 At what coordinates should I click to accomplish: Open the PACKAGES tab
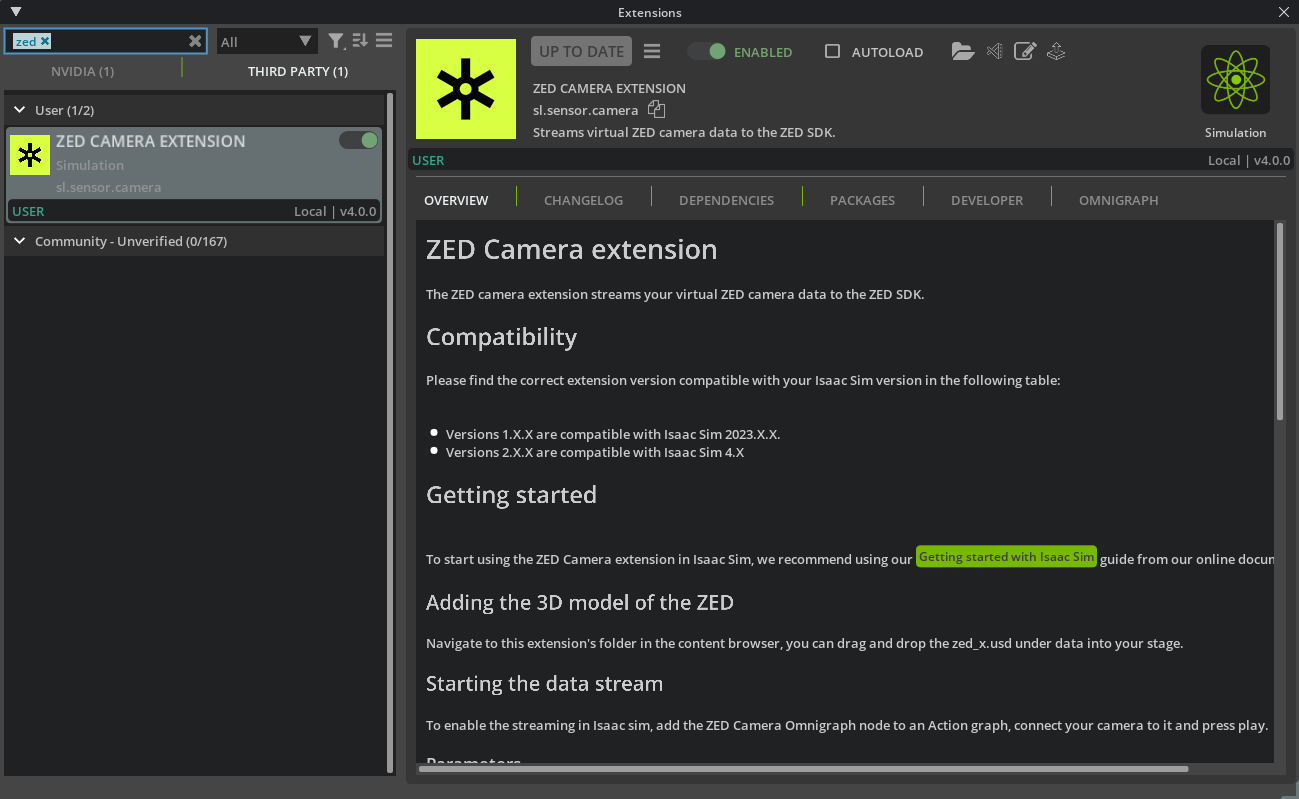click(x=862, y=200)
